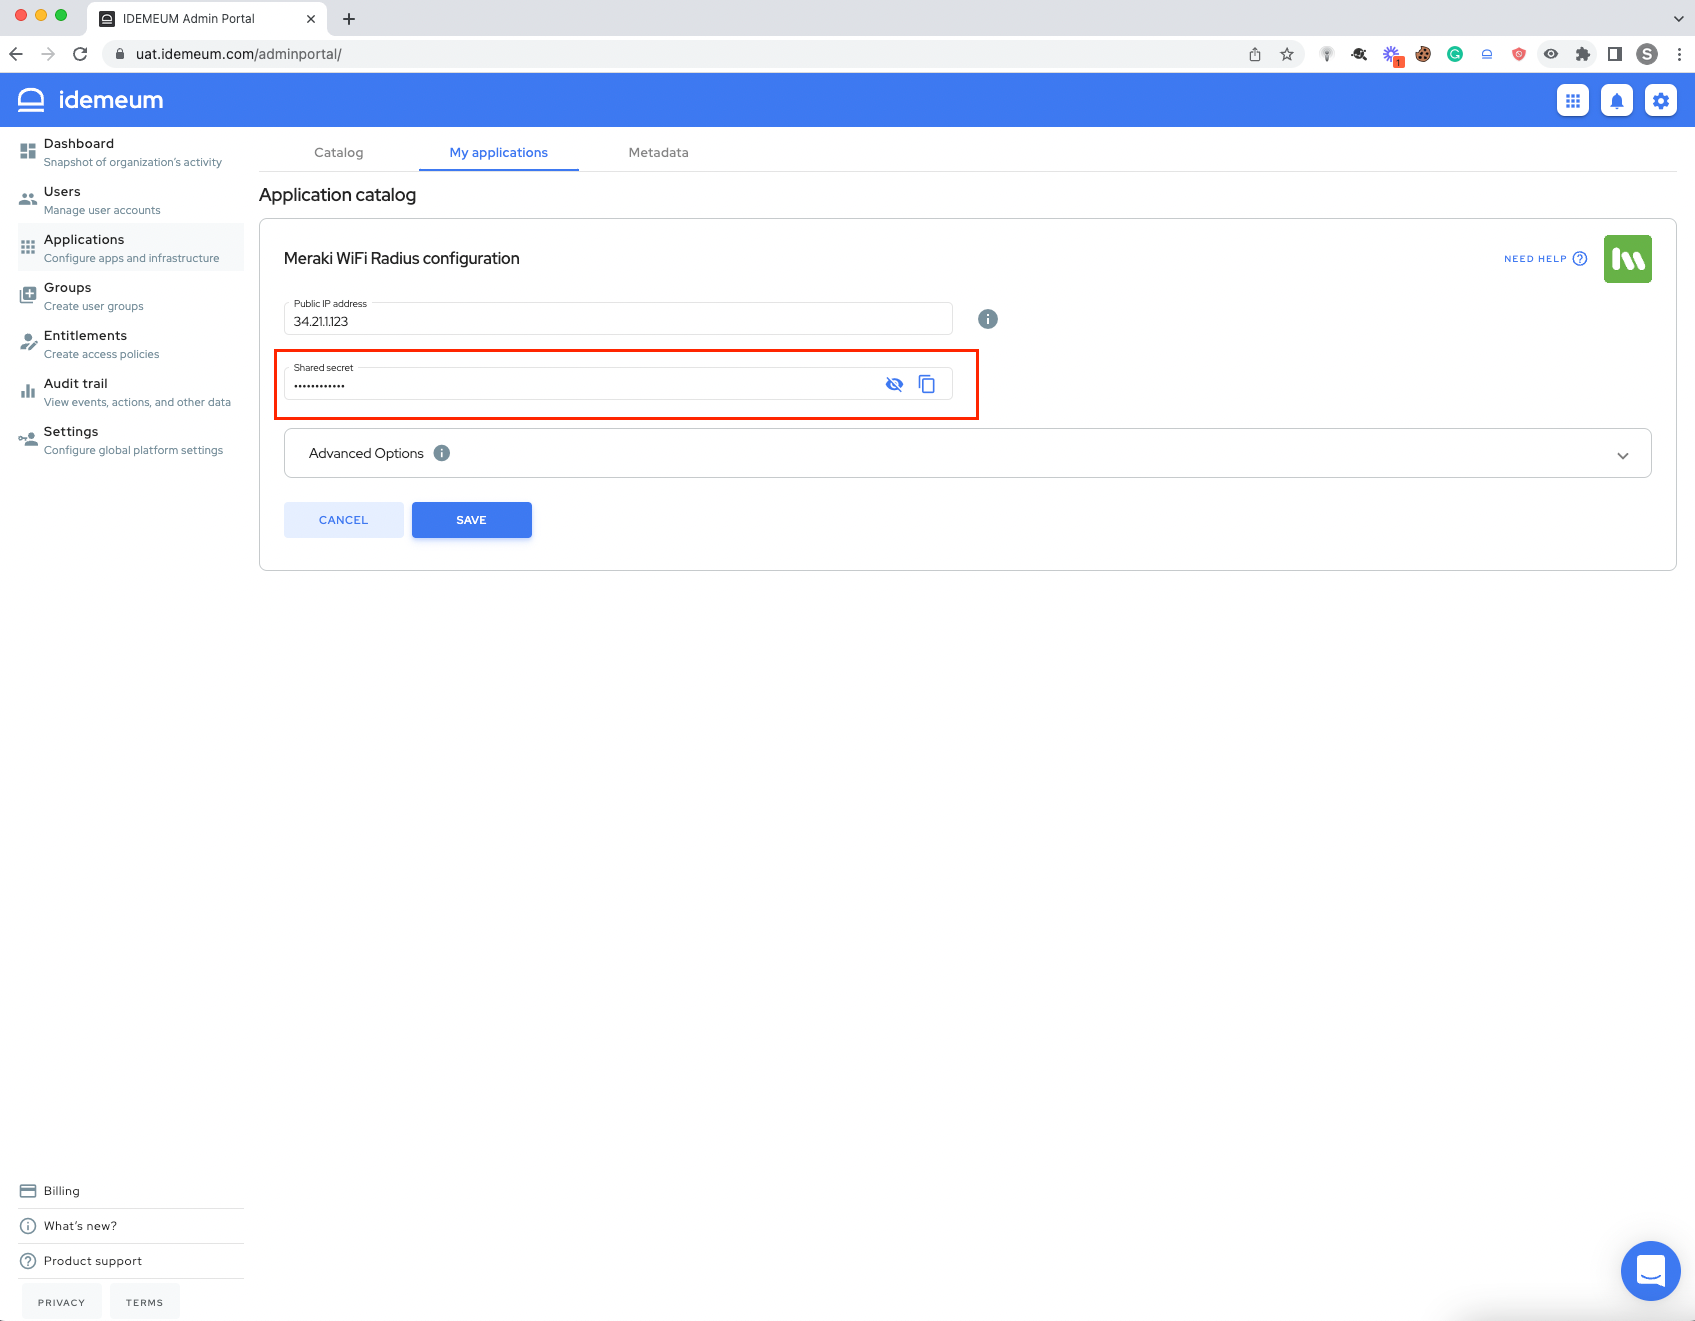Screen dimensions: 1695x1321
Task: Click the Audit trail chart icon
Action: pos(28,391)
